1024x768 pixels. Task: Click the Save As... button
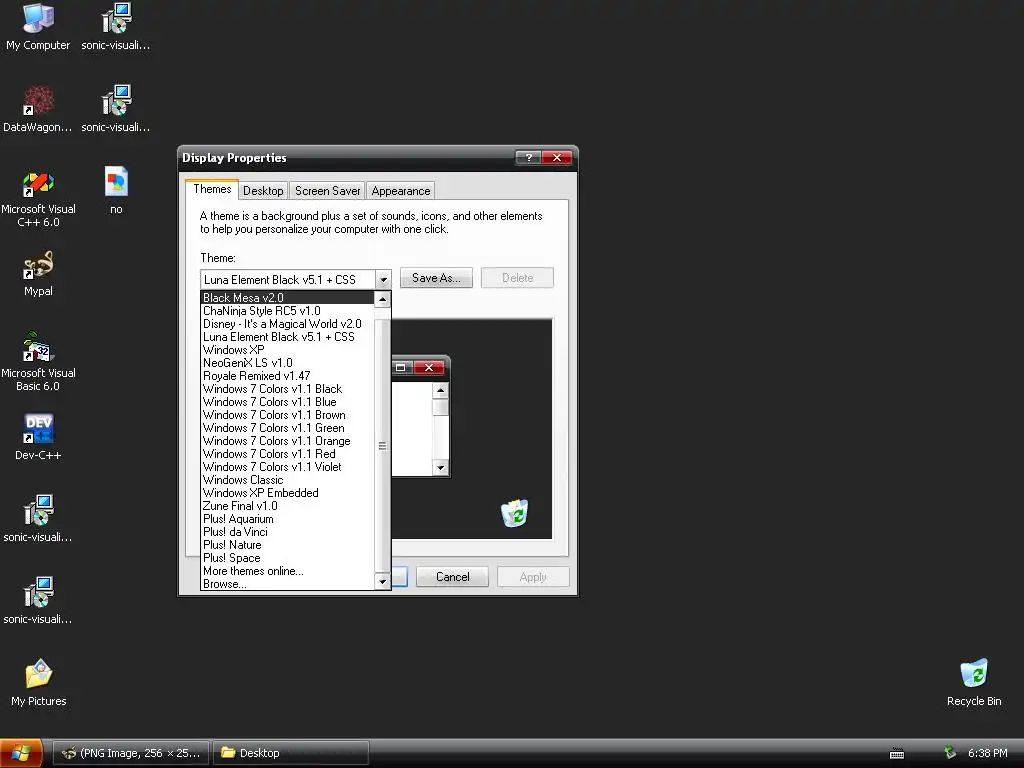(x=436, y=278)
